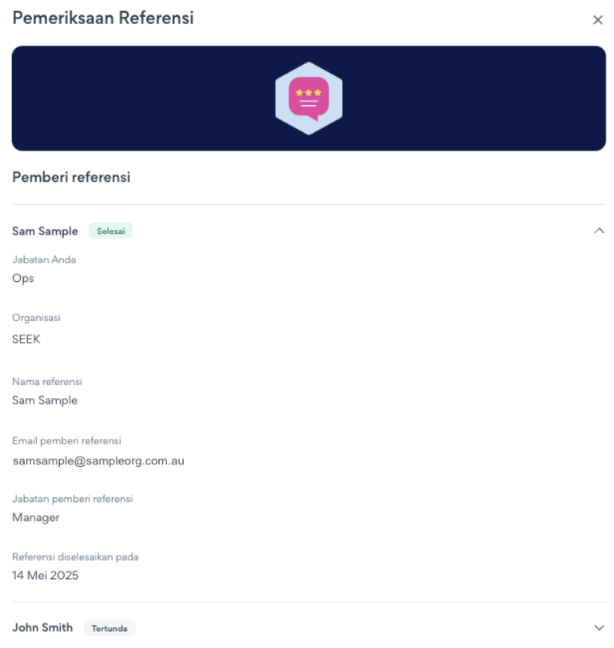Select the Sam Sample referee header name
The height and width of the screenshot is (648, 614).
pyautogui.click(x=44, y=231)
